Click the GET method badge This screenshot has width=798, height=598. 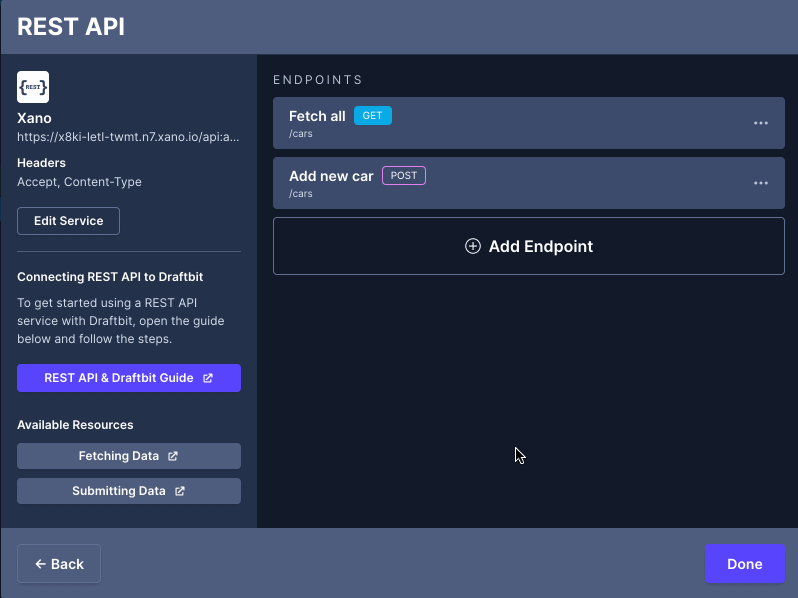pos(373,116)
